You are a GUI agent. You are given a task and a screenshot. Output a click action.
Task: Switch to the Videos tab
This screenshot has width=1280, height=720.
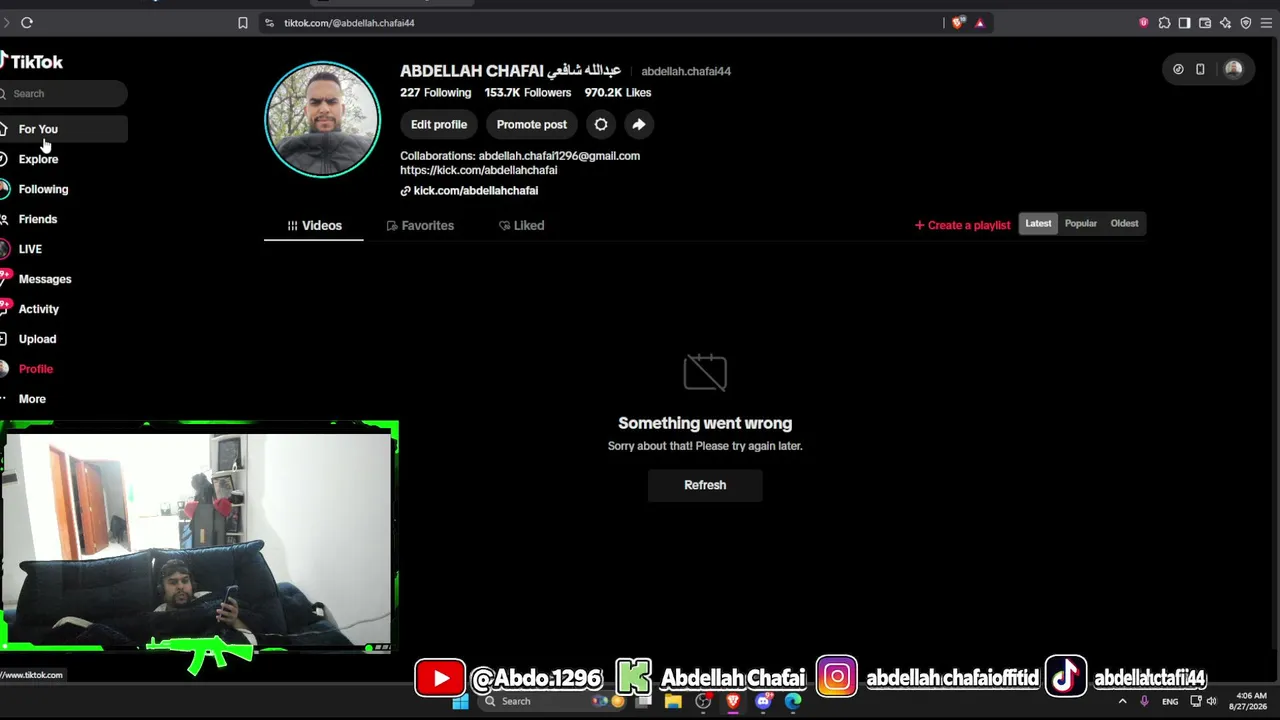click(x=314, y=225)
